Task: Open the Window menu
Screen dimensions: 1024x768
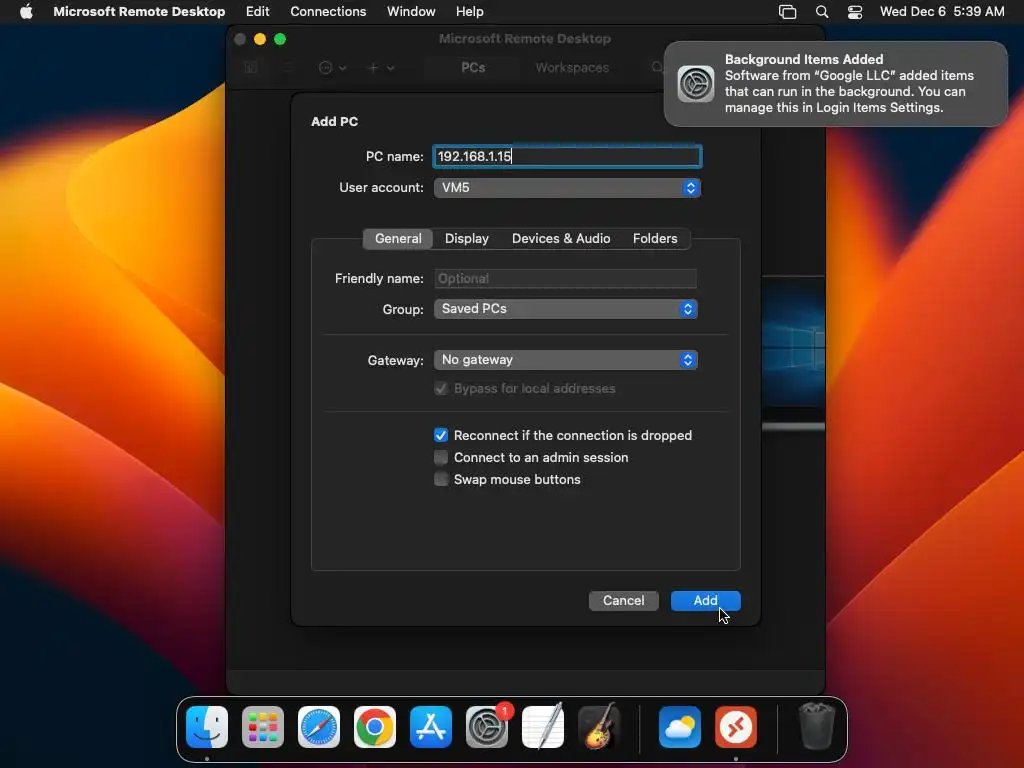Action: coord(411,12)
